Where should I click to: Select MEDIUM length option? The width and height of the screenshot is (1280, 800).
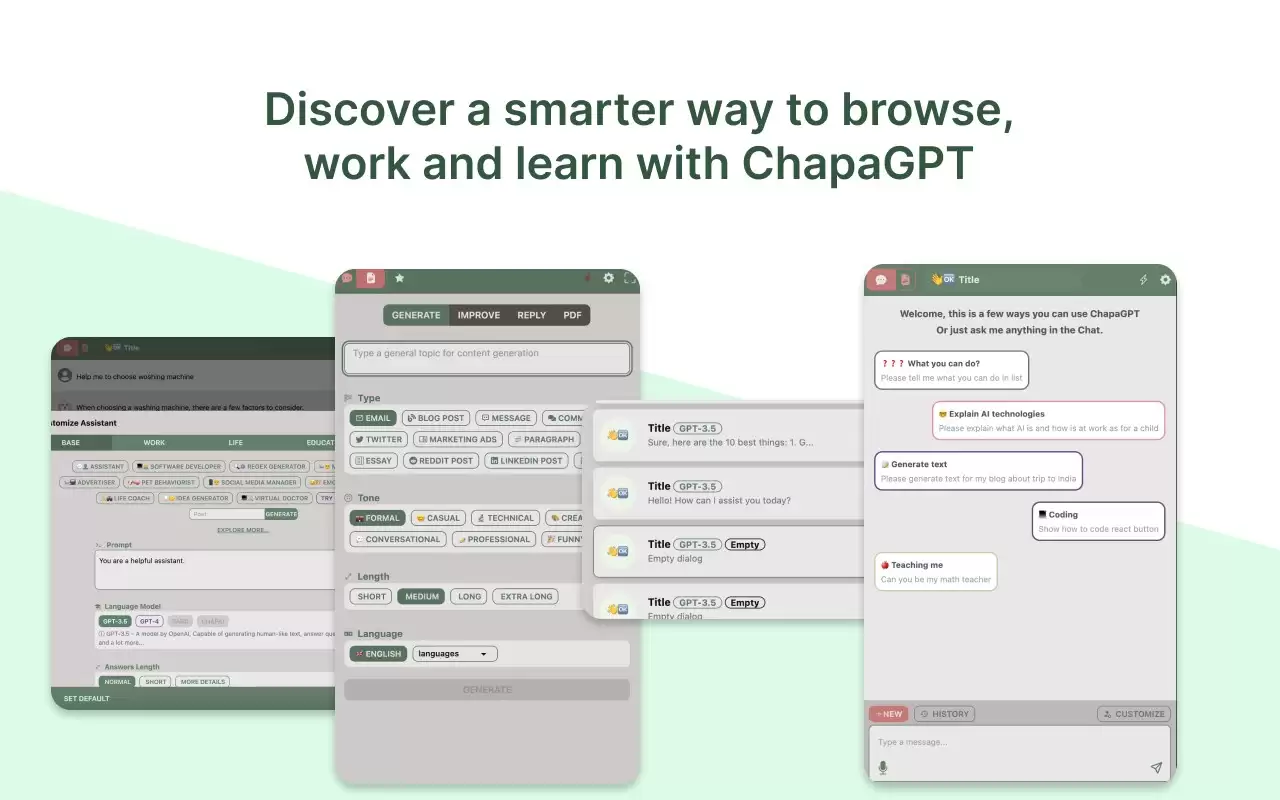click(421, 596)
